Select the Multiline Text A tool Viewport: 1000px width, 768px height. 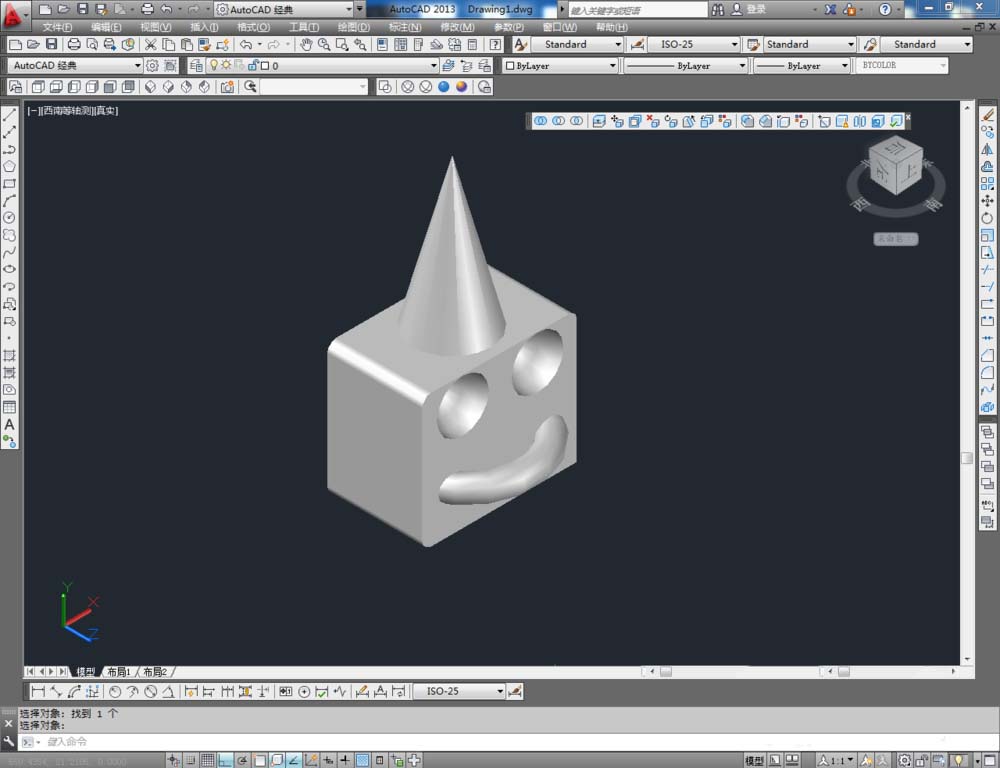(x=10, y=424)
